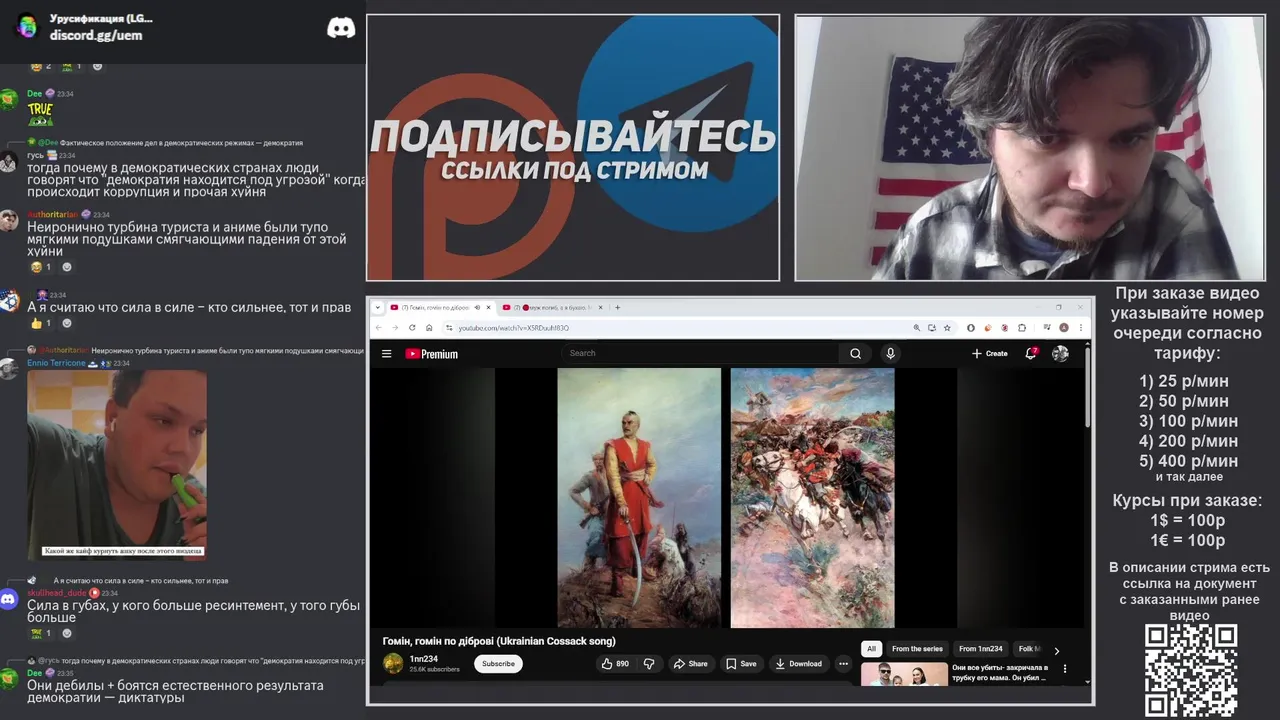1280x720 pixels.
Task: Click the "Подписывайтесь" banner
Action: [573, 147]
